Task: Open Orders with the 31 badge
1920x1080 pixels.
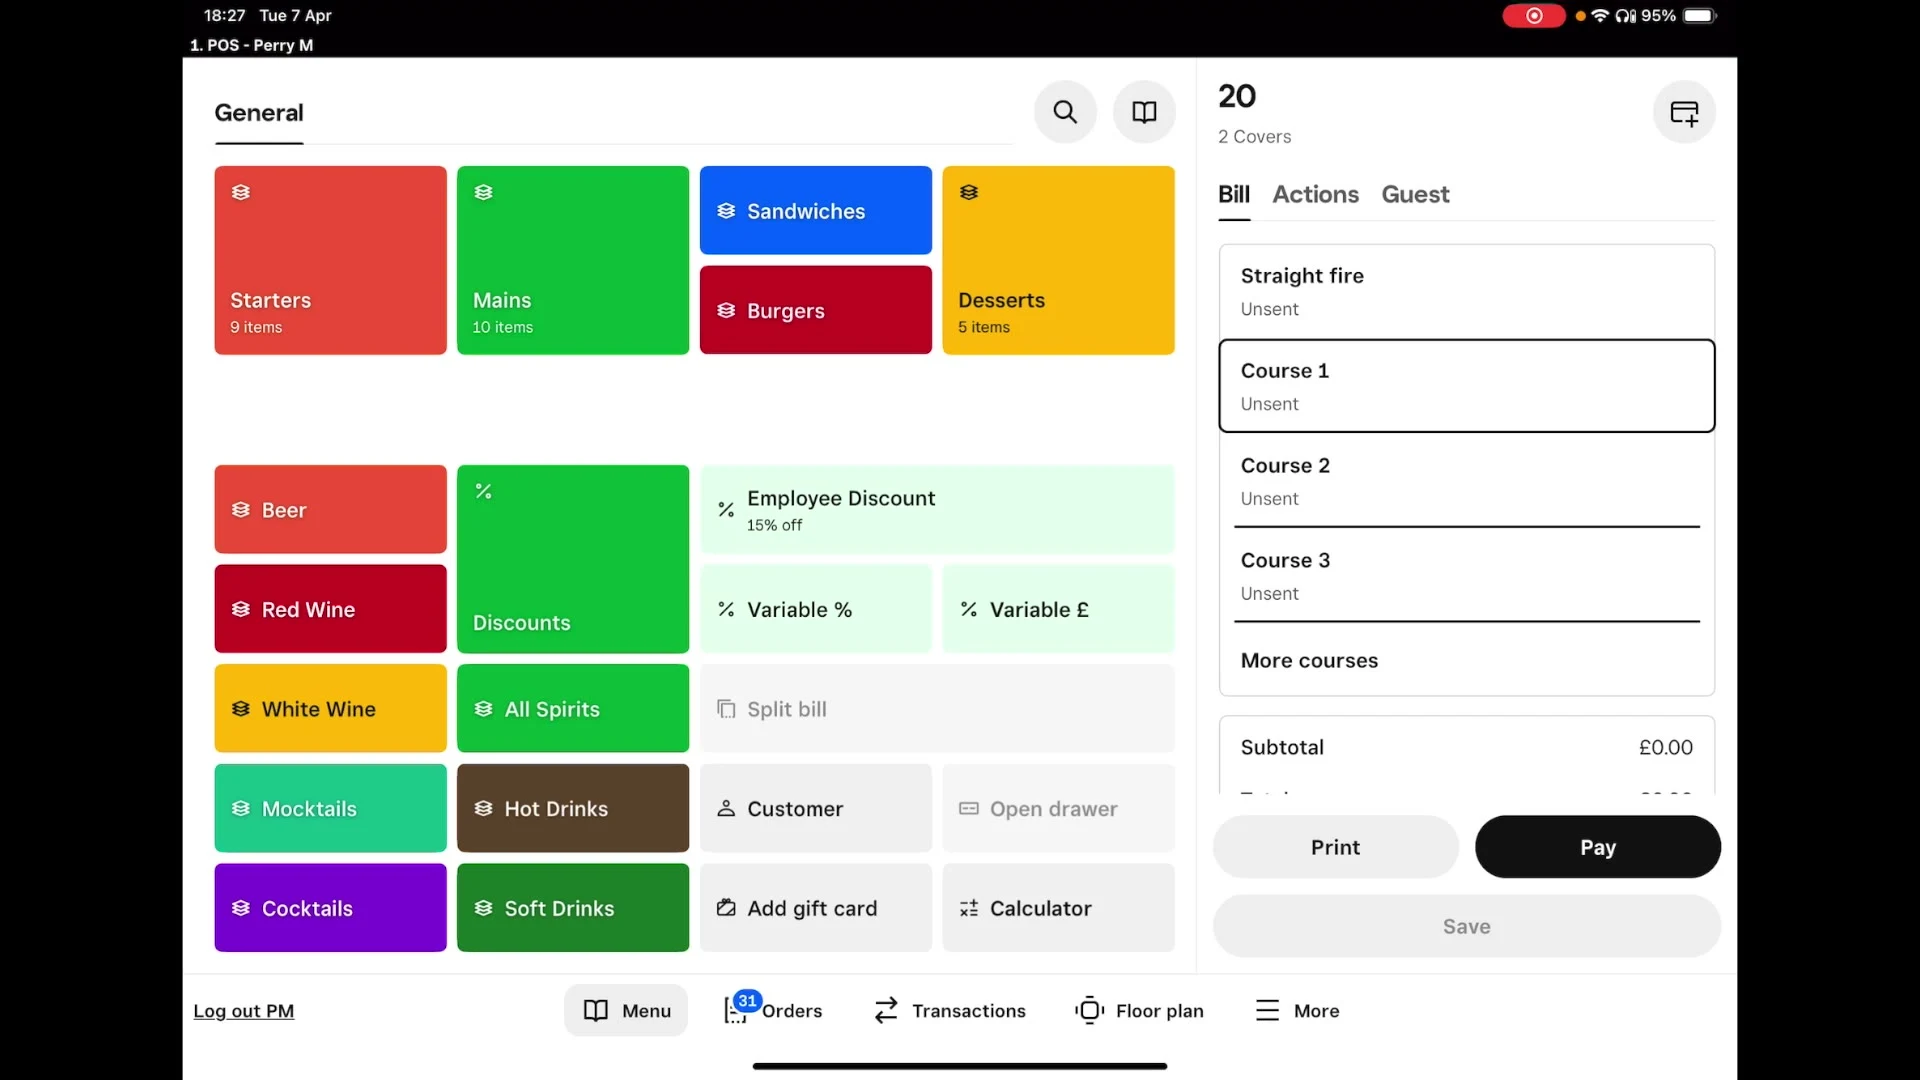Action: click(773, 1010)
